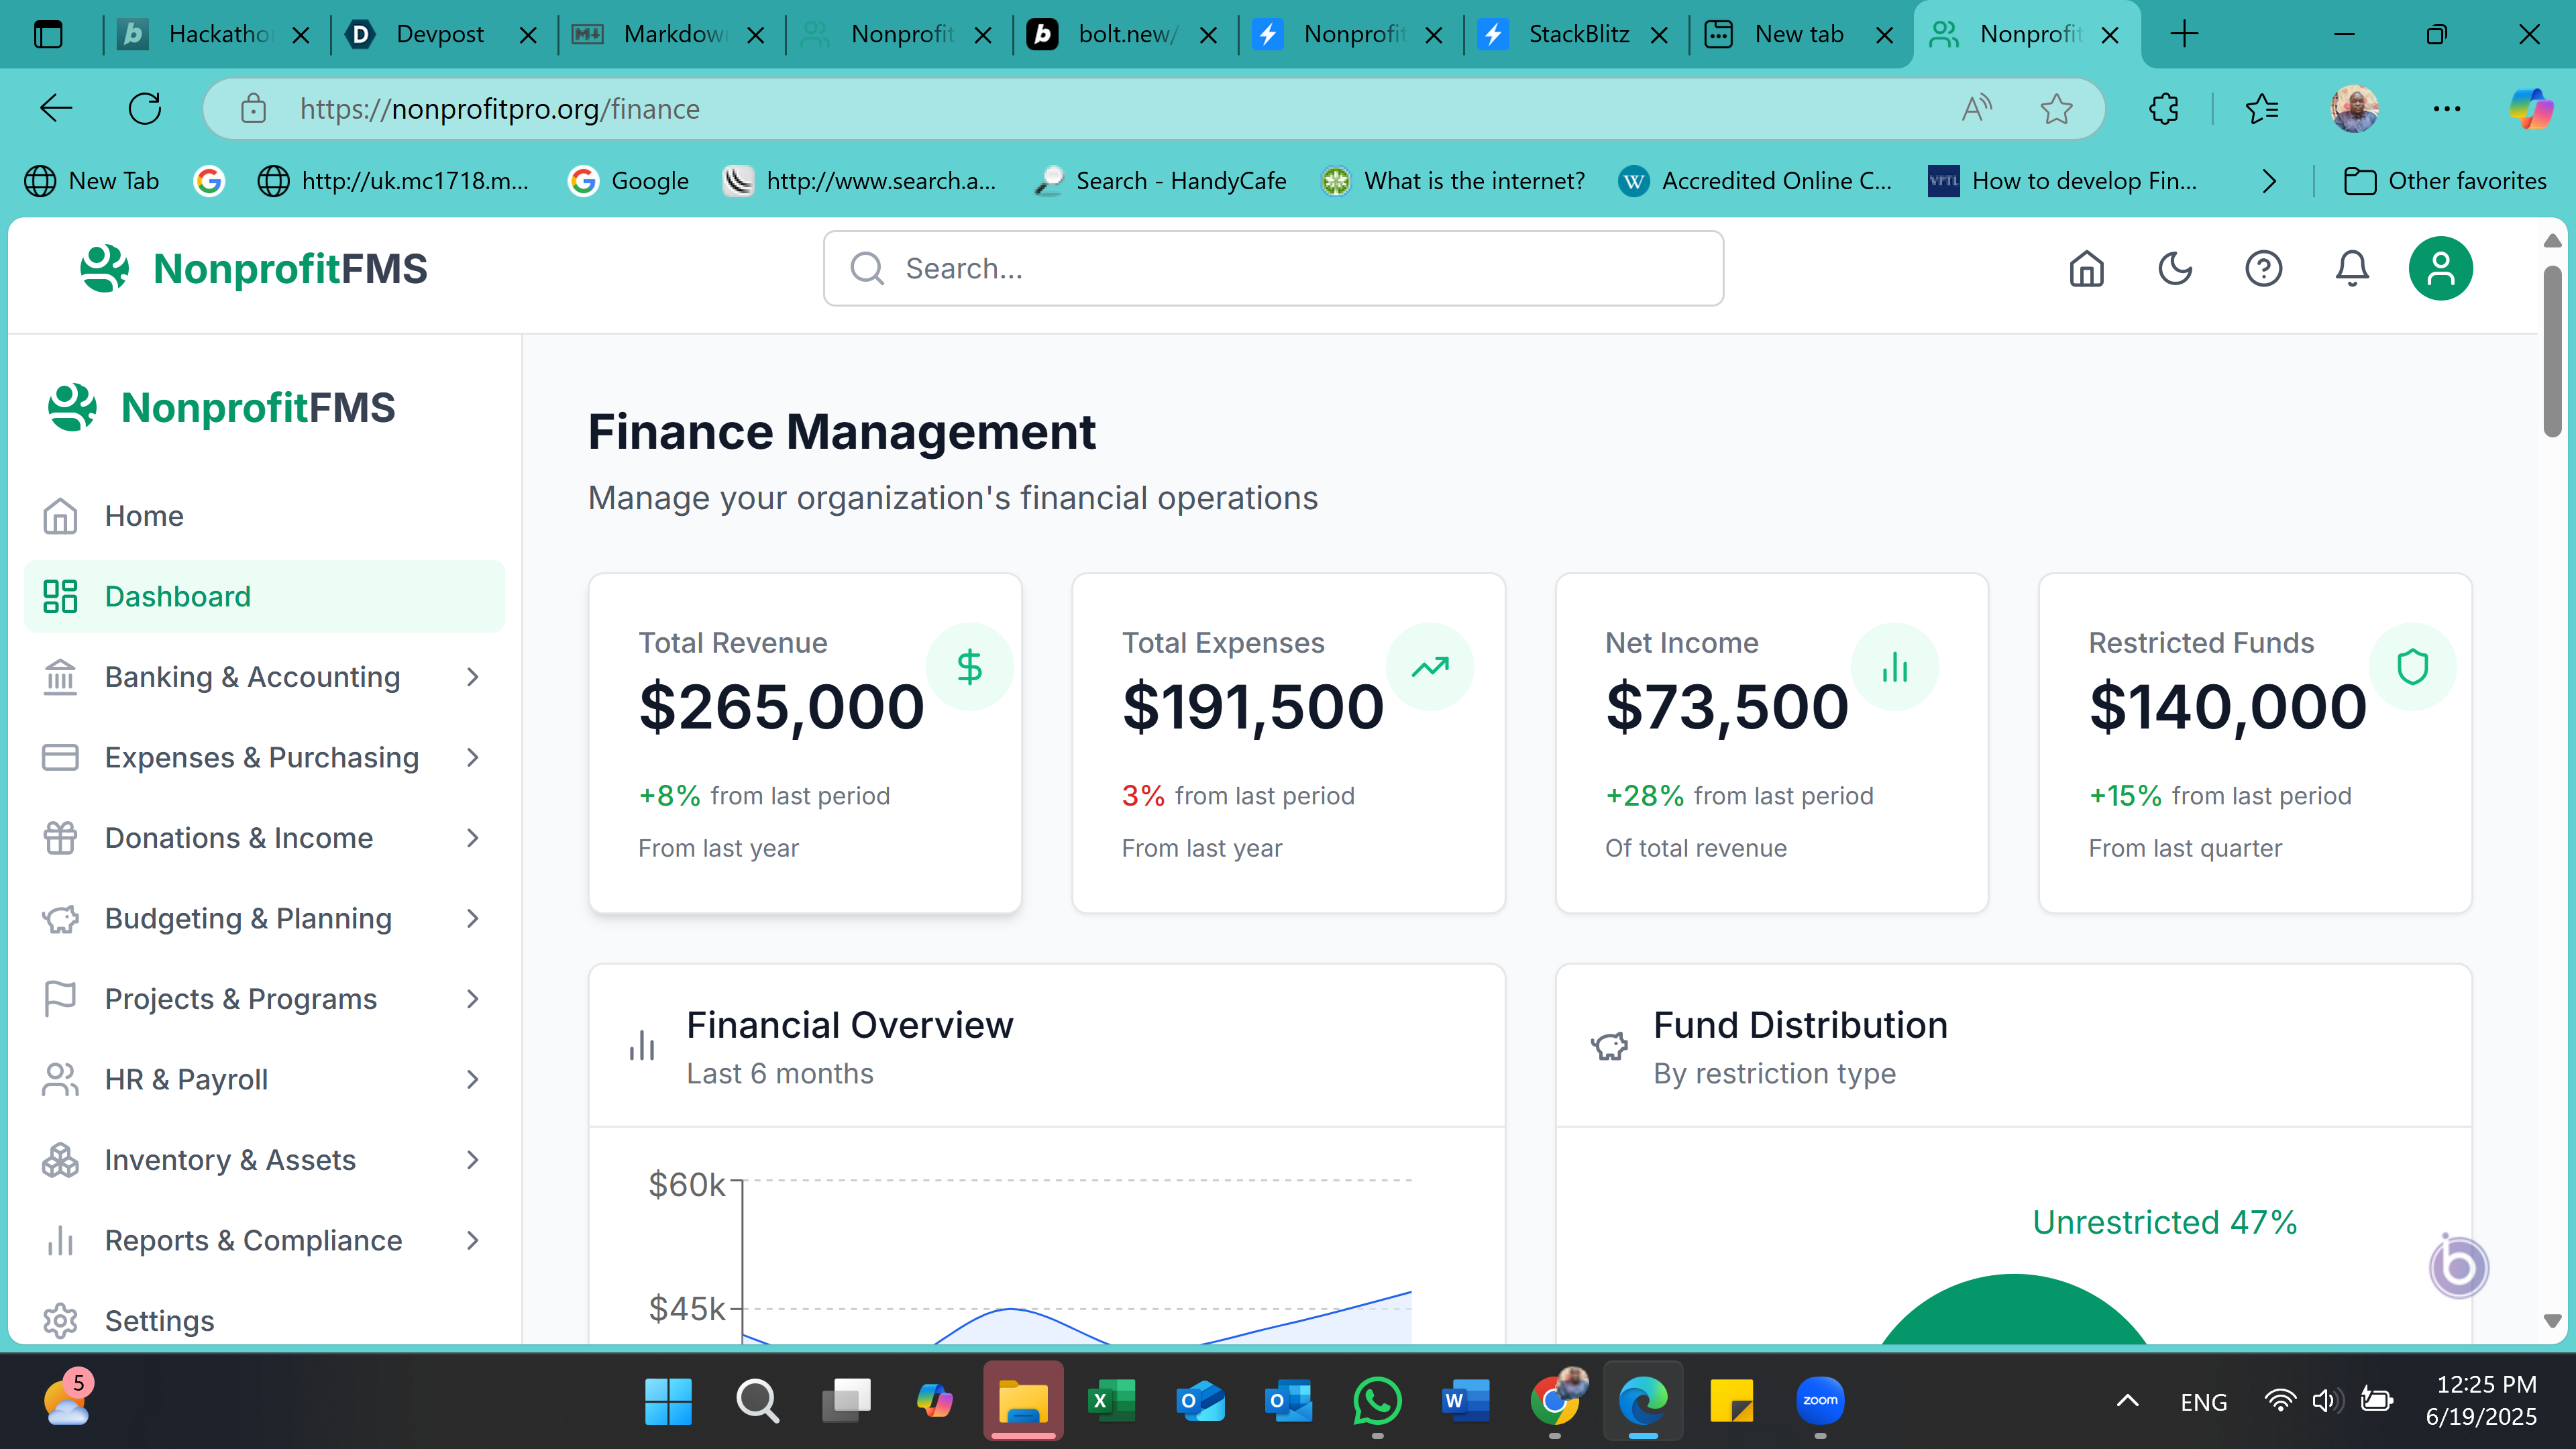This screenshot has width=2576, height=1449.
Task: Click the bar chart icon beside Financial Overview
Action: pyautogui.click(x=642, y=1047)
